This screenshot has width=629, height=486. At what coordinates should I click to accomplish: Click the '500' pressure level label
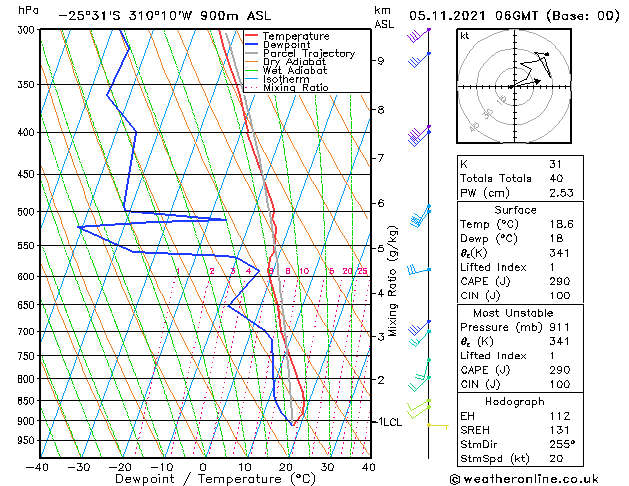pyautogui.click(x=28, y=212)
